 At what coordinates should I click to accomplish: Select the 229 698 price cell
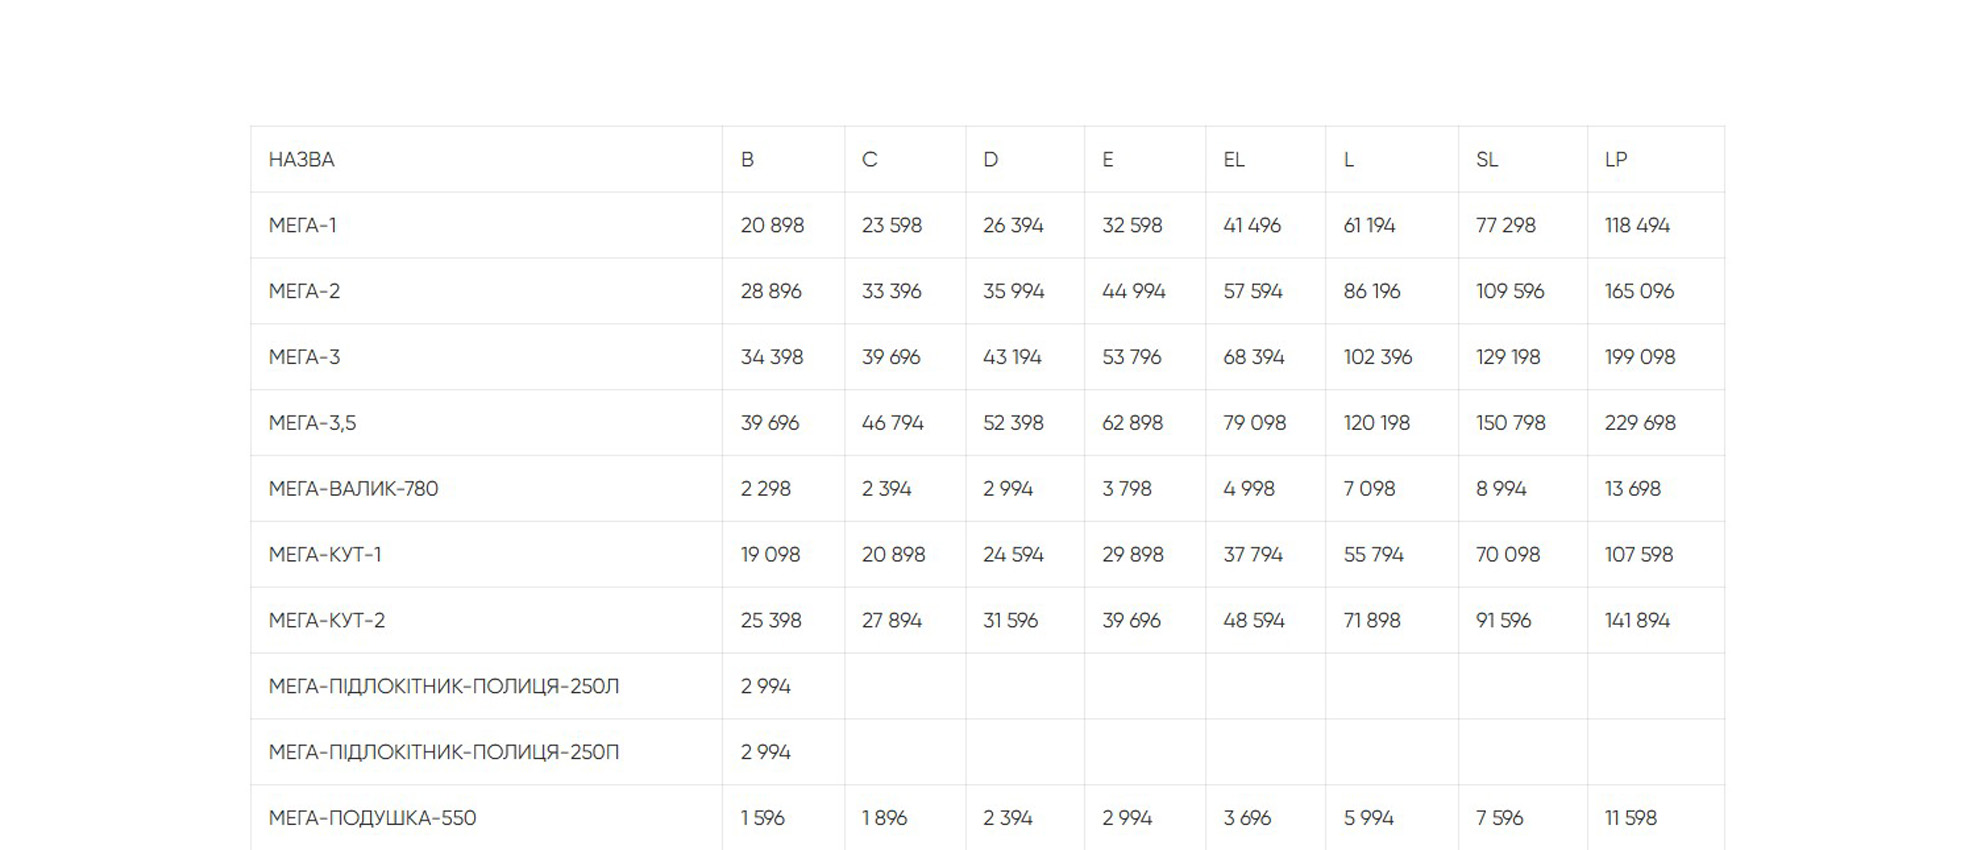tap(1640, 423)
